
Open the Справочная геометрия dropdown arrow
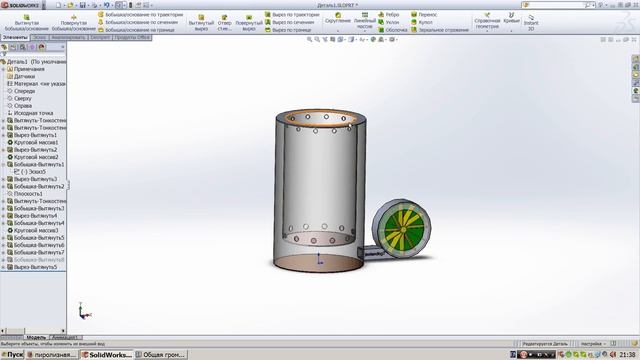click(487, 31)
